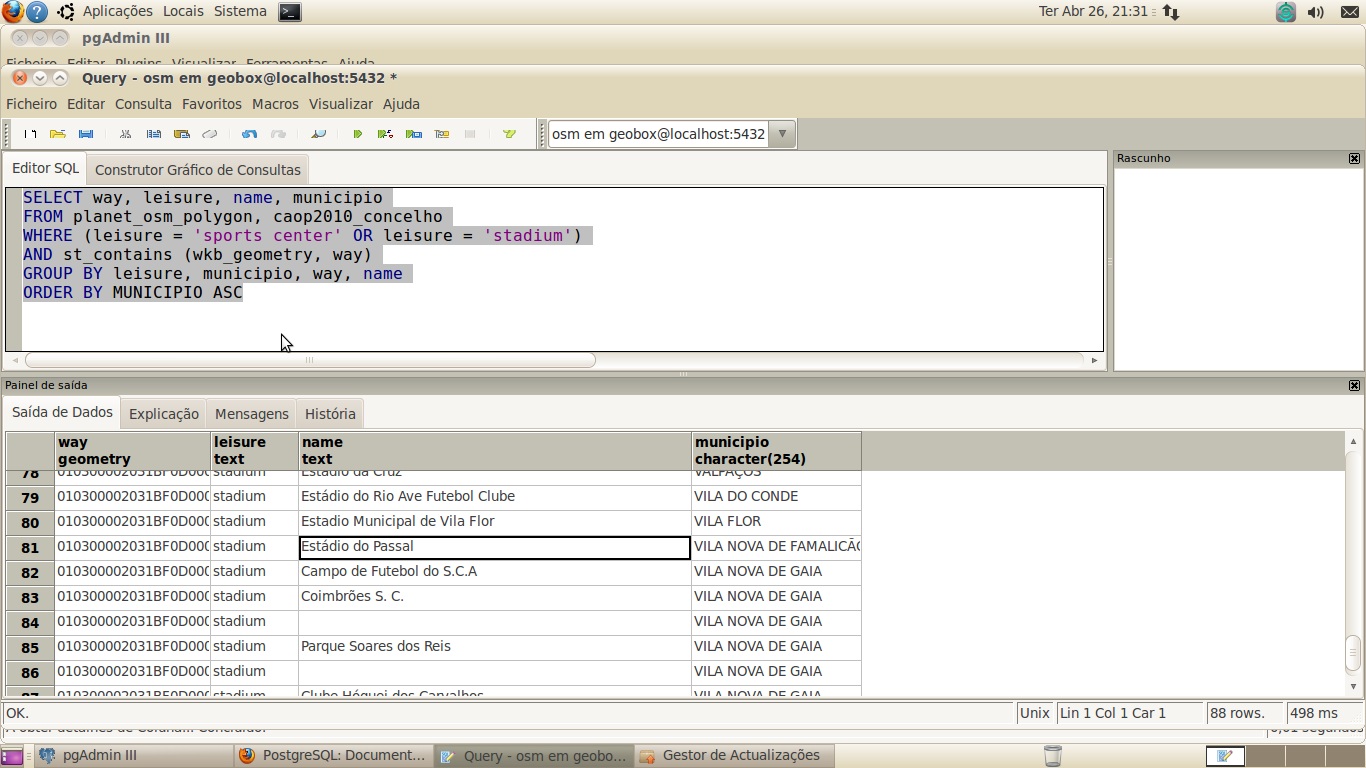Click the Copy toolbar icon
This screenshot has height=768, width=1366.
153,134
